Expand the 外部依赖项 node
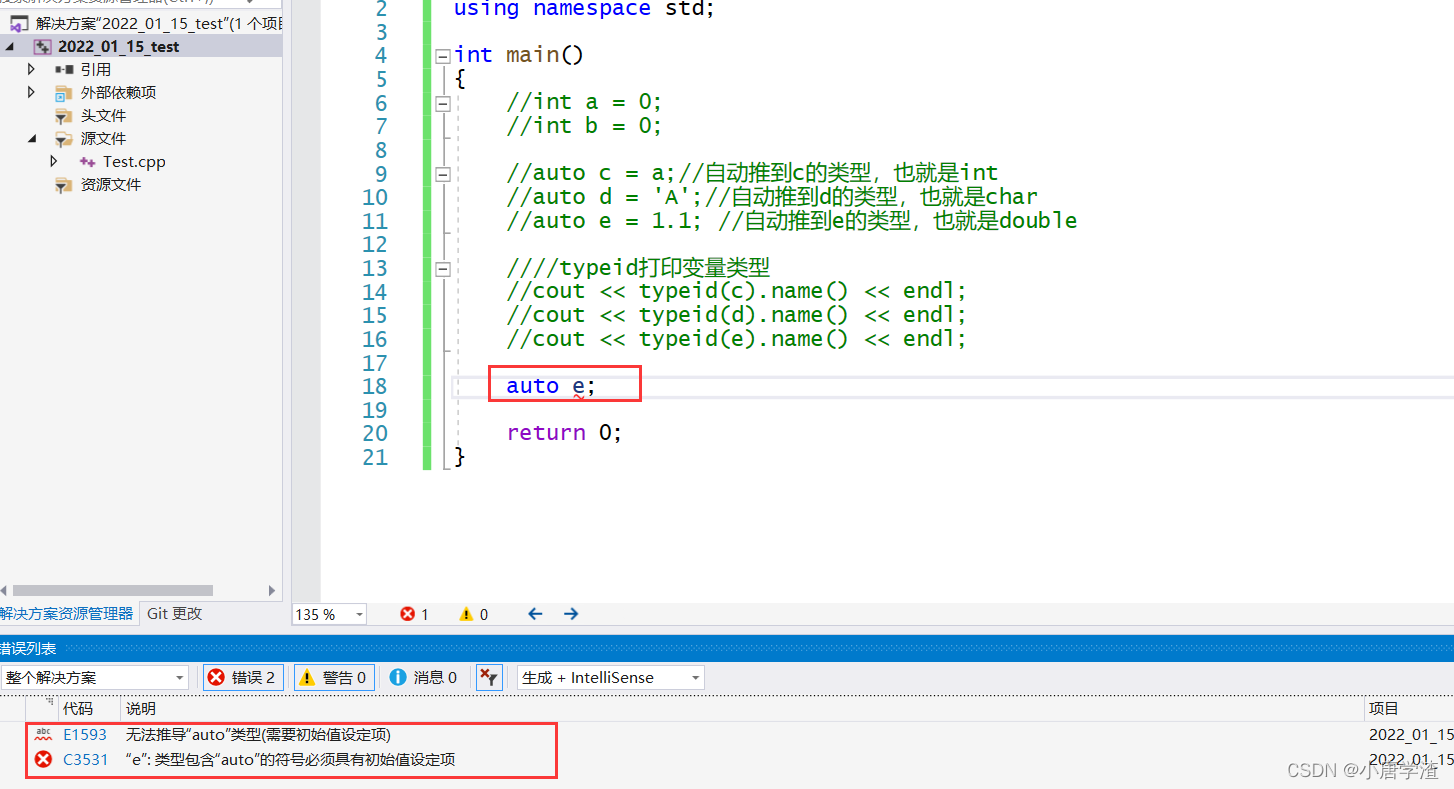 point(31,93)
